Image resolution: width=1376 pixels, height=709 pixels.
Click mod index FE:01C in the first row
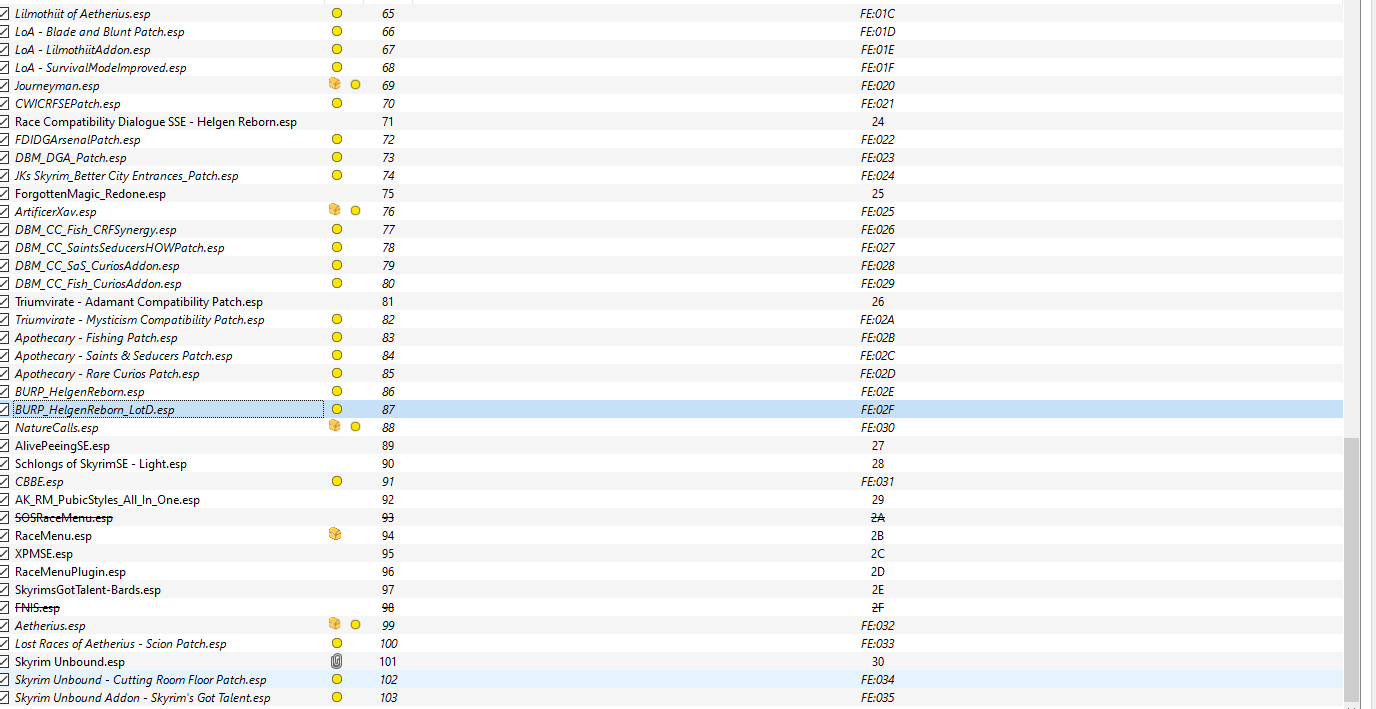pyautogui.click(x=877, y=13)
